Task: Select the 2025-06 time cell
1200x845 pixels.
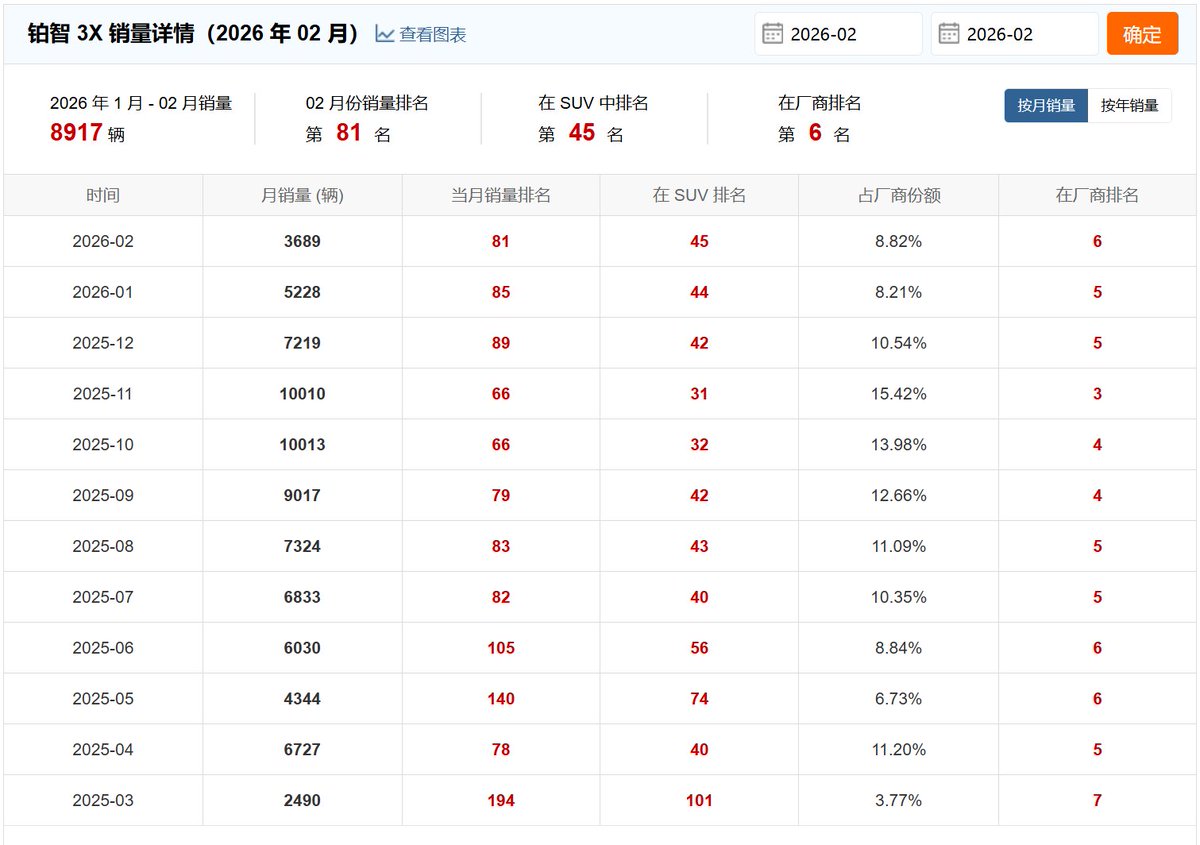Action: (x=103, y=648)
